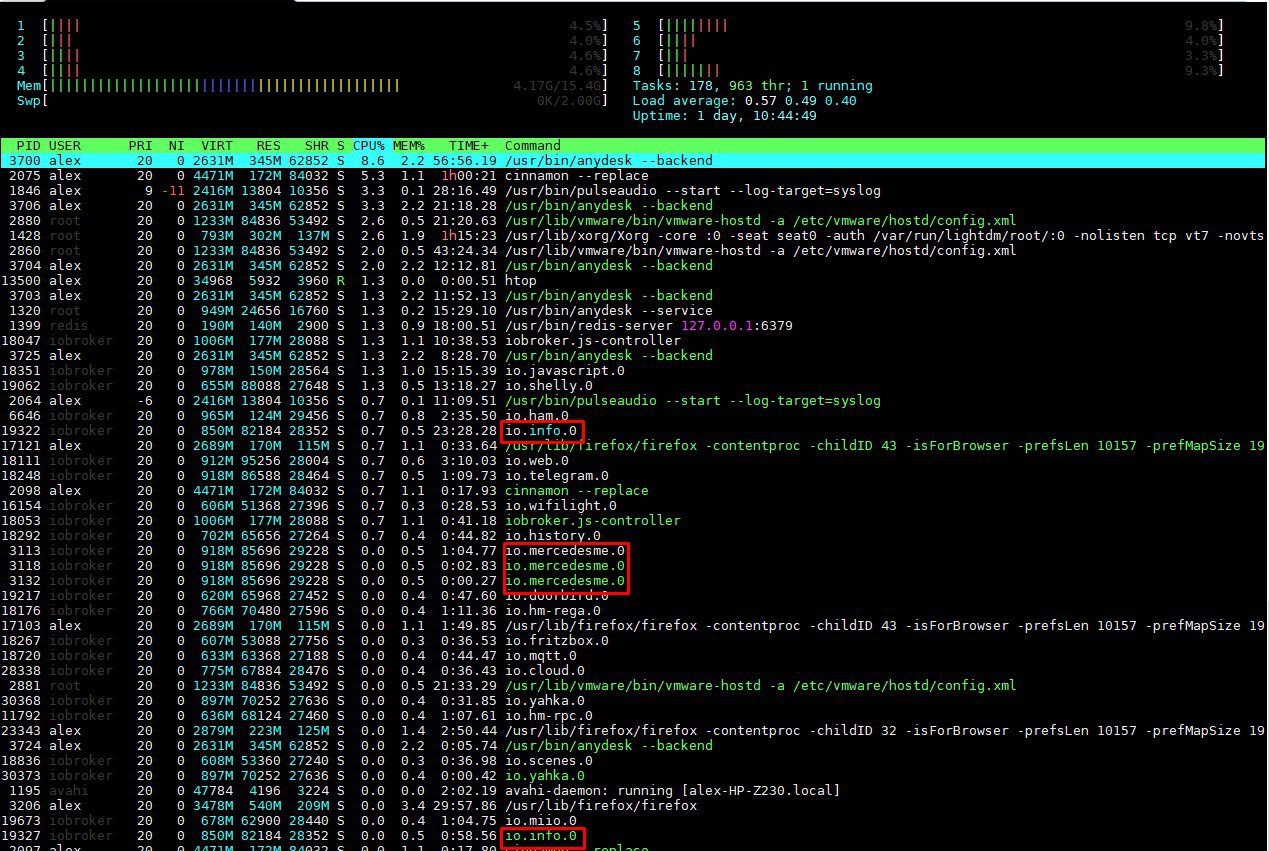Viewport: 1269px width, 851px height.
Task: Select PID 3113 io.mercedesme.0 row
Action: (633, 550)
